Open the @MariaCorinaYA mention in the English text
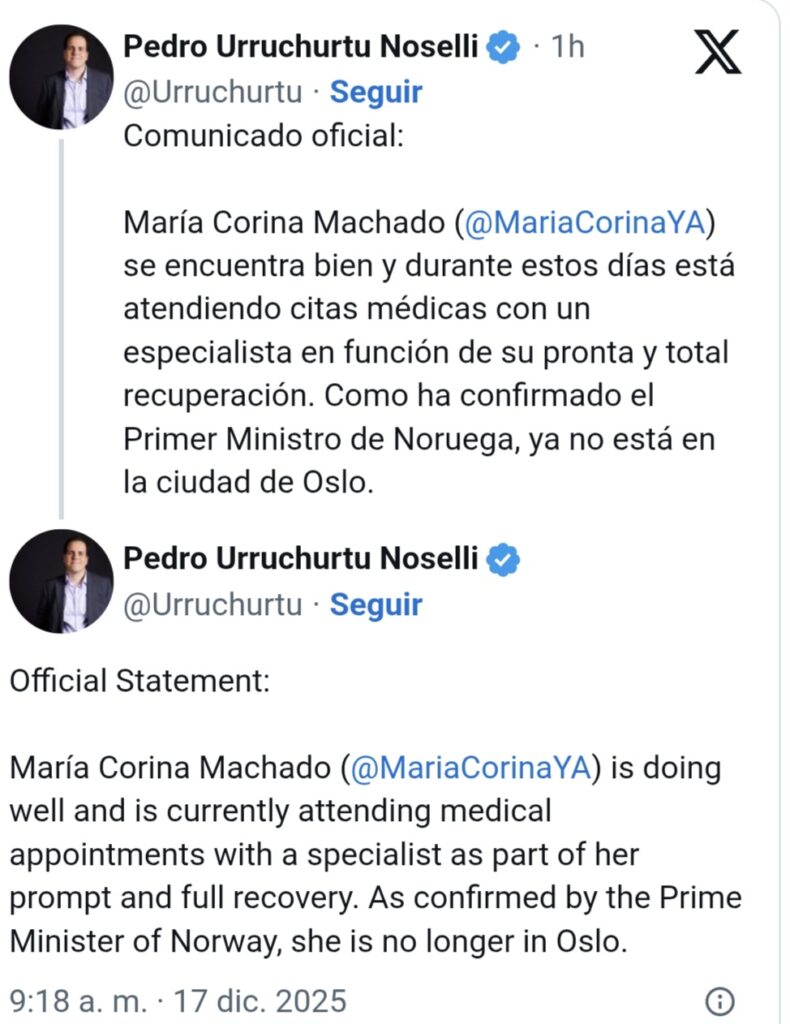Image resolution: width=790 pixels, height=1024 pixels. 470,768
